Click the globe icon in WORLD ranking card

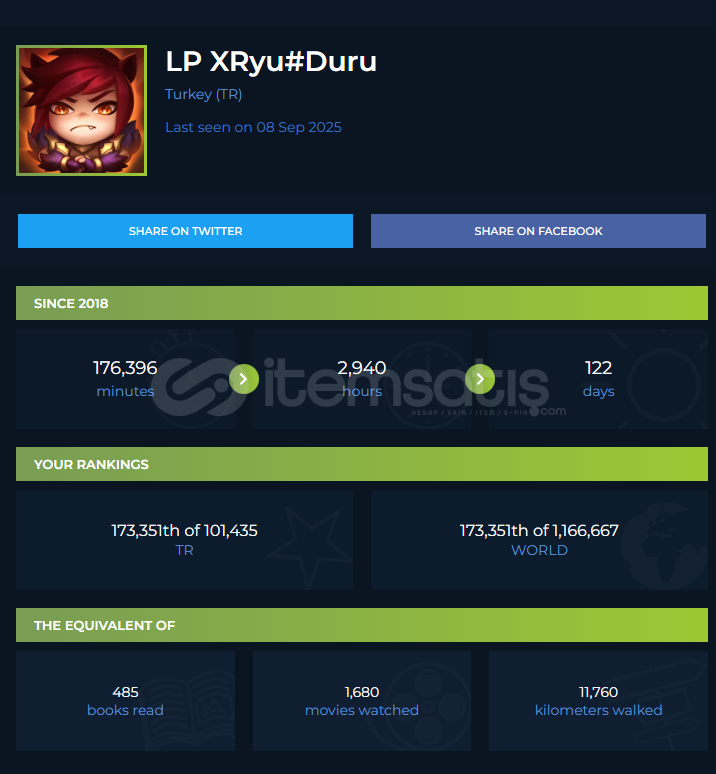coord(664,545)
